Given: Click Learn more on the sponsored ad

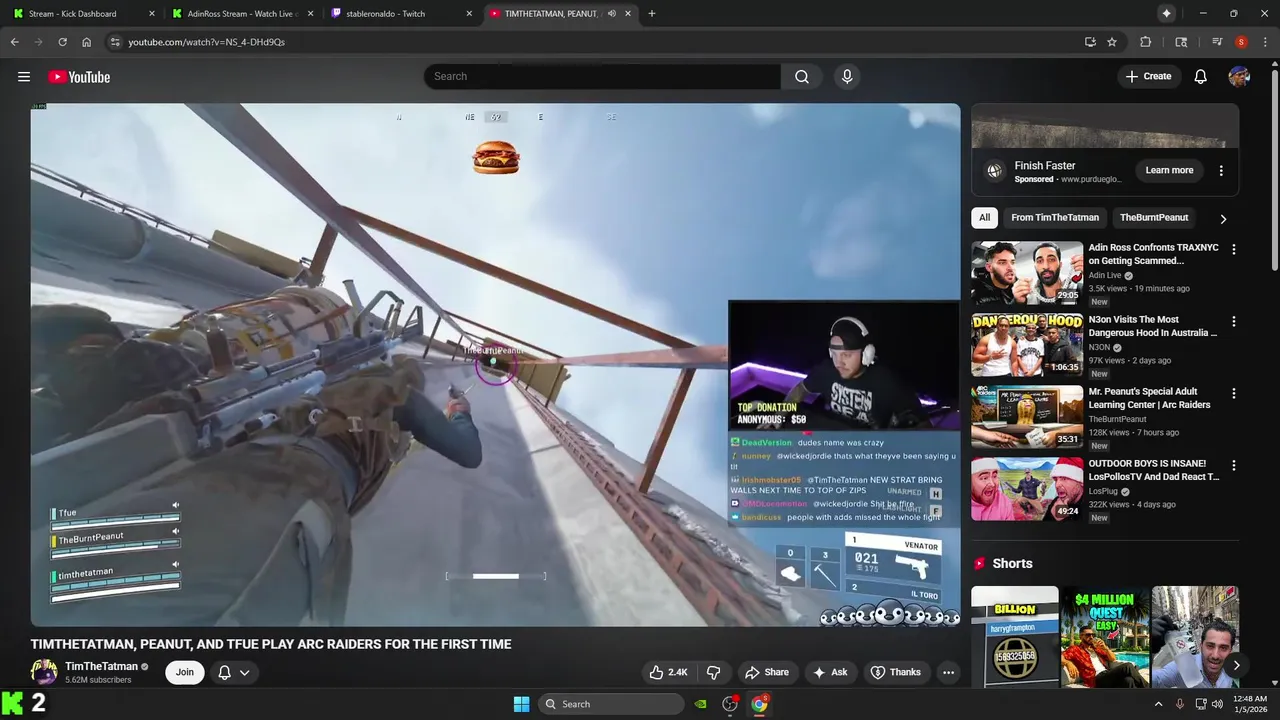Looking at the screenshot, I should (x=1169, y=170).
